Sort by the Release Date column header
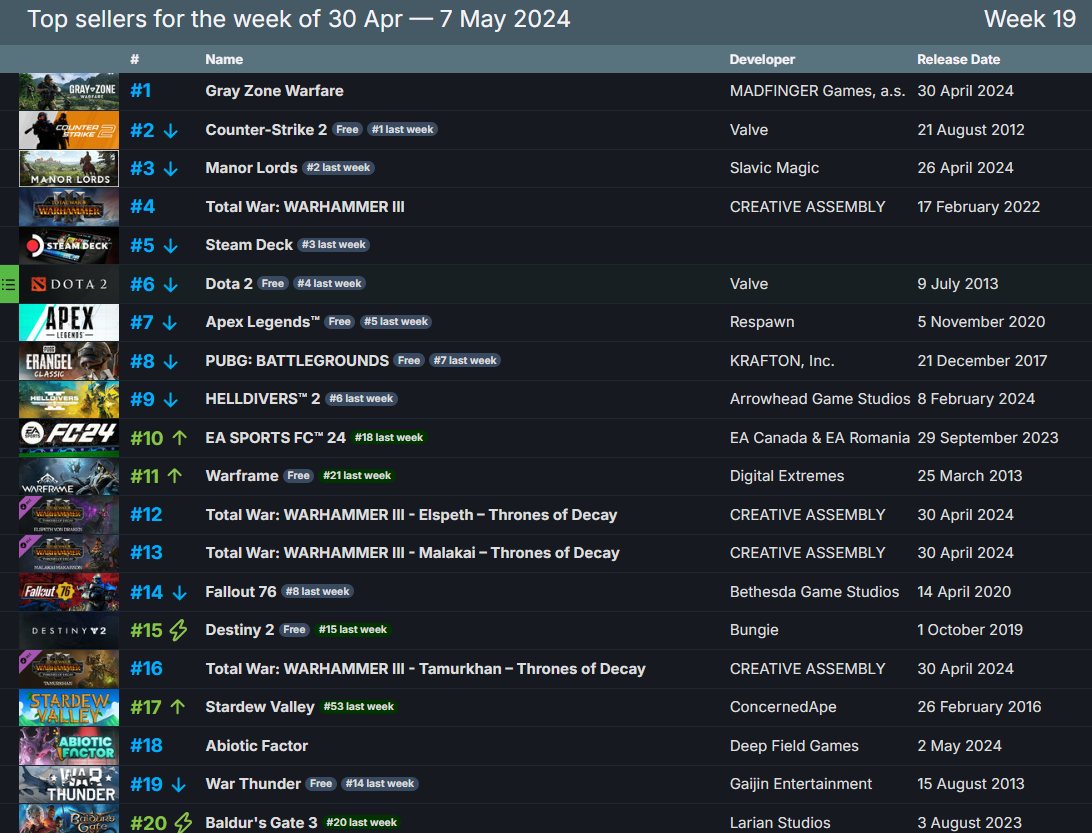 pos(958,60)
